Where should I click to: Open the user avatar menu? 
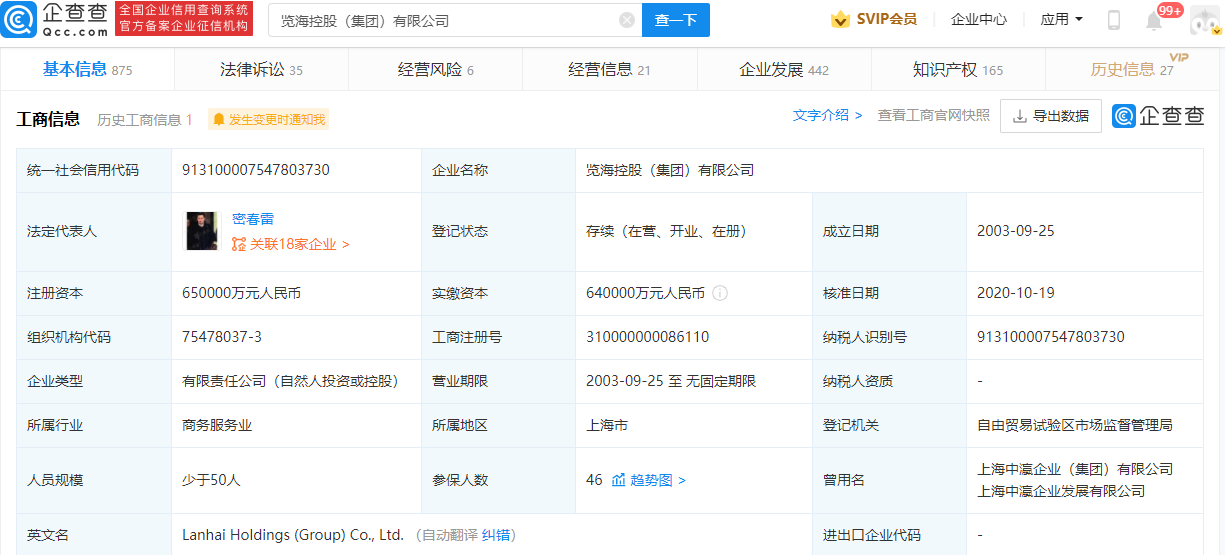1207,20
